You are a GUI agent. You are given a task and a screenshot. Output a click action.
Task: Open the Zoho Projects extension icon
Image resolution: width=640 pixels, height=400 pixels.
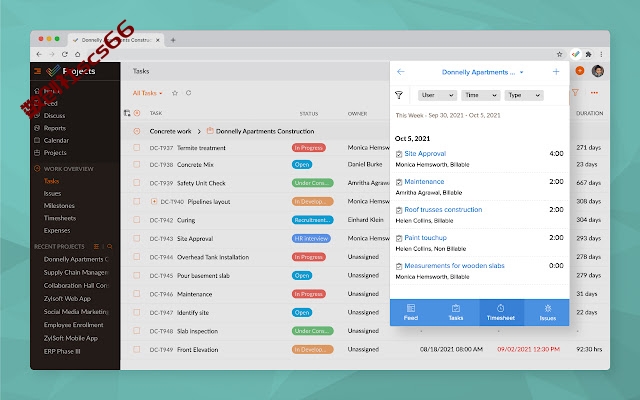point(576,54)
